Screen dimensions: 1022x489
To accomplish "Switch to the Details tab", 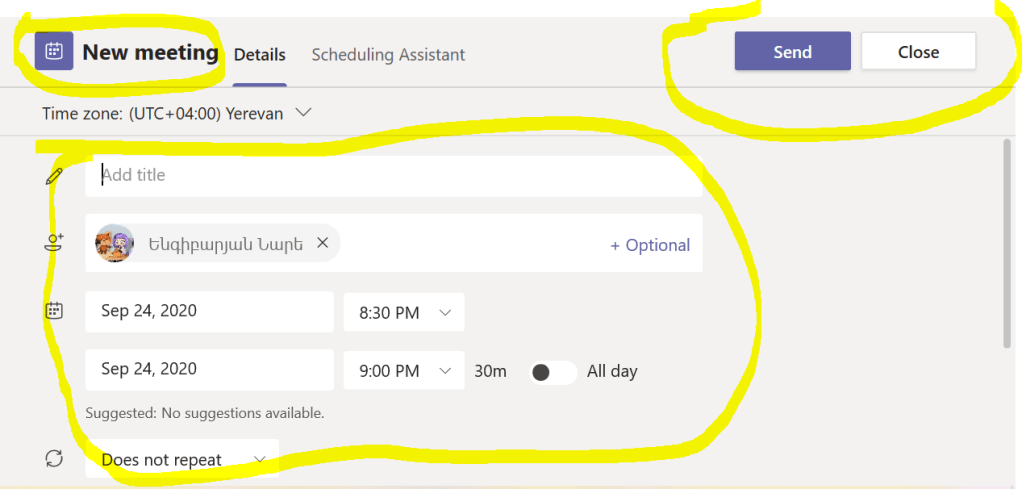I will tap(260, 55).
